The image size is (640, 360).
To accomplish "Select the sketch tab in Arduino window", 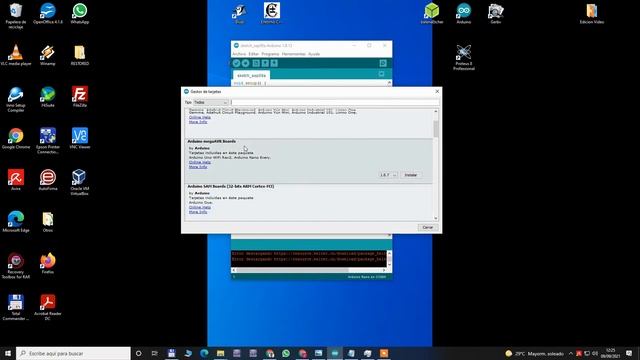I will 251,76.
